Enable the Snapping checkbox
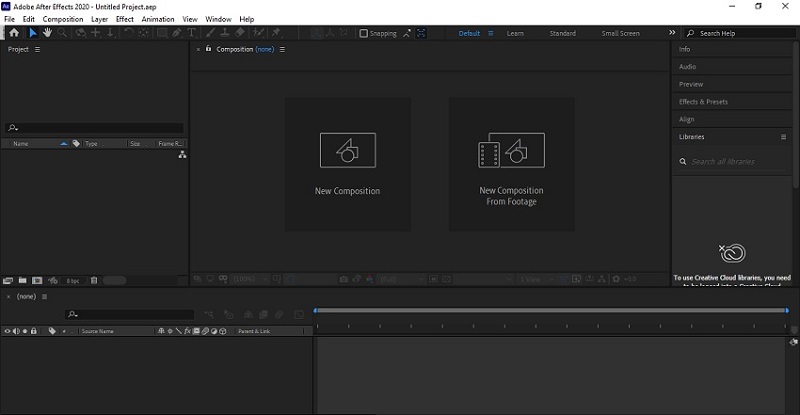The width and height of the screenshot is (800, 415). click(x=363, y=33)
